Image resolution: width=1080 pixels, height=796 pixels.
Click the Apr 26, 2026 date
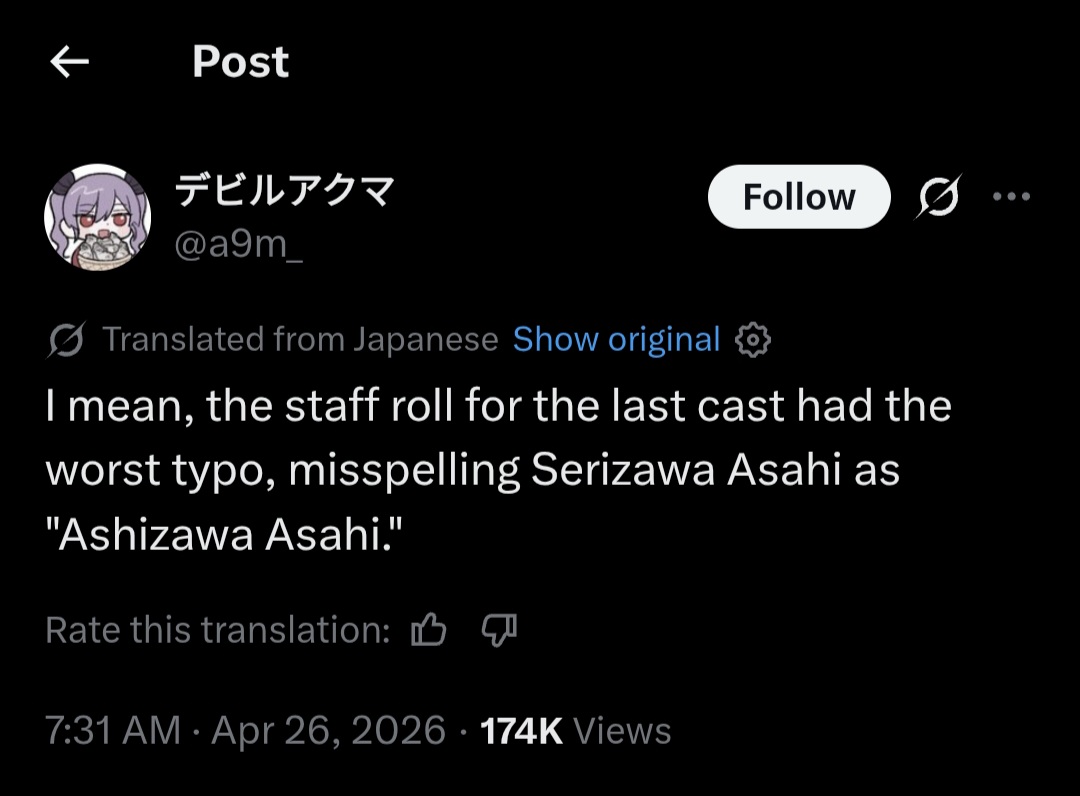[x=329, y=731]
